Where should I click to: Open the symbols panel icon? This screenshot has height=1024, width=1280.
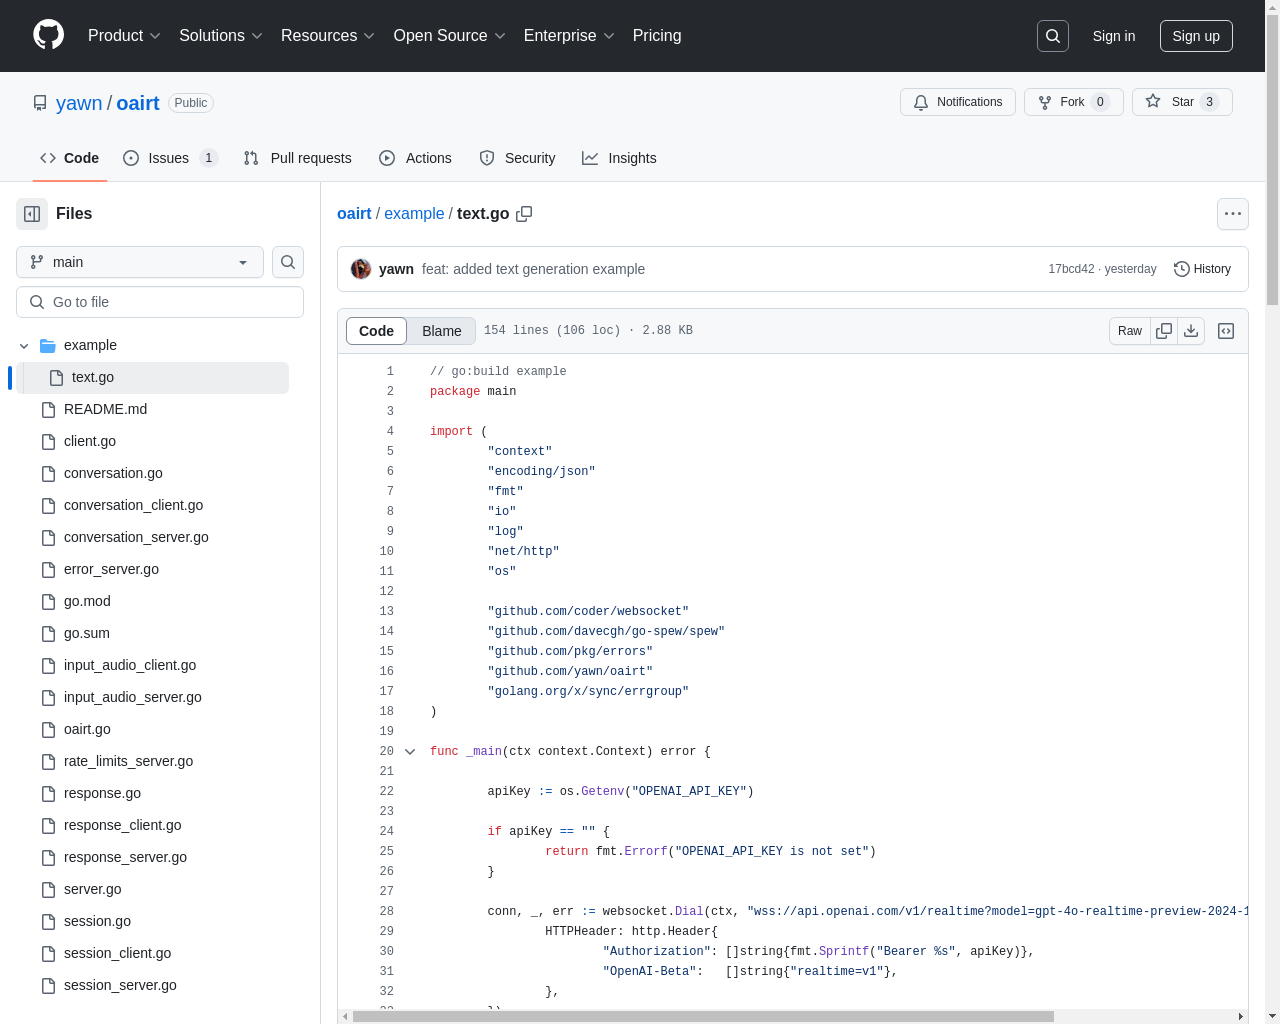tap(1226, 331)
